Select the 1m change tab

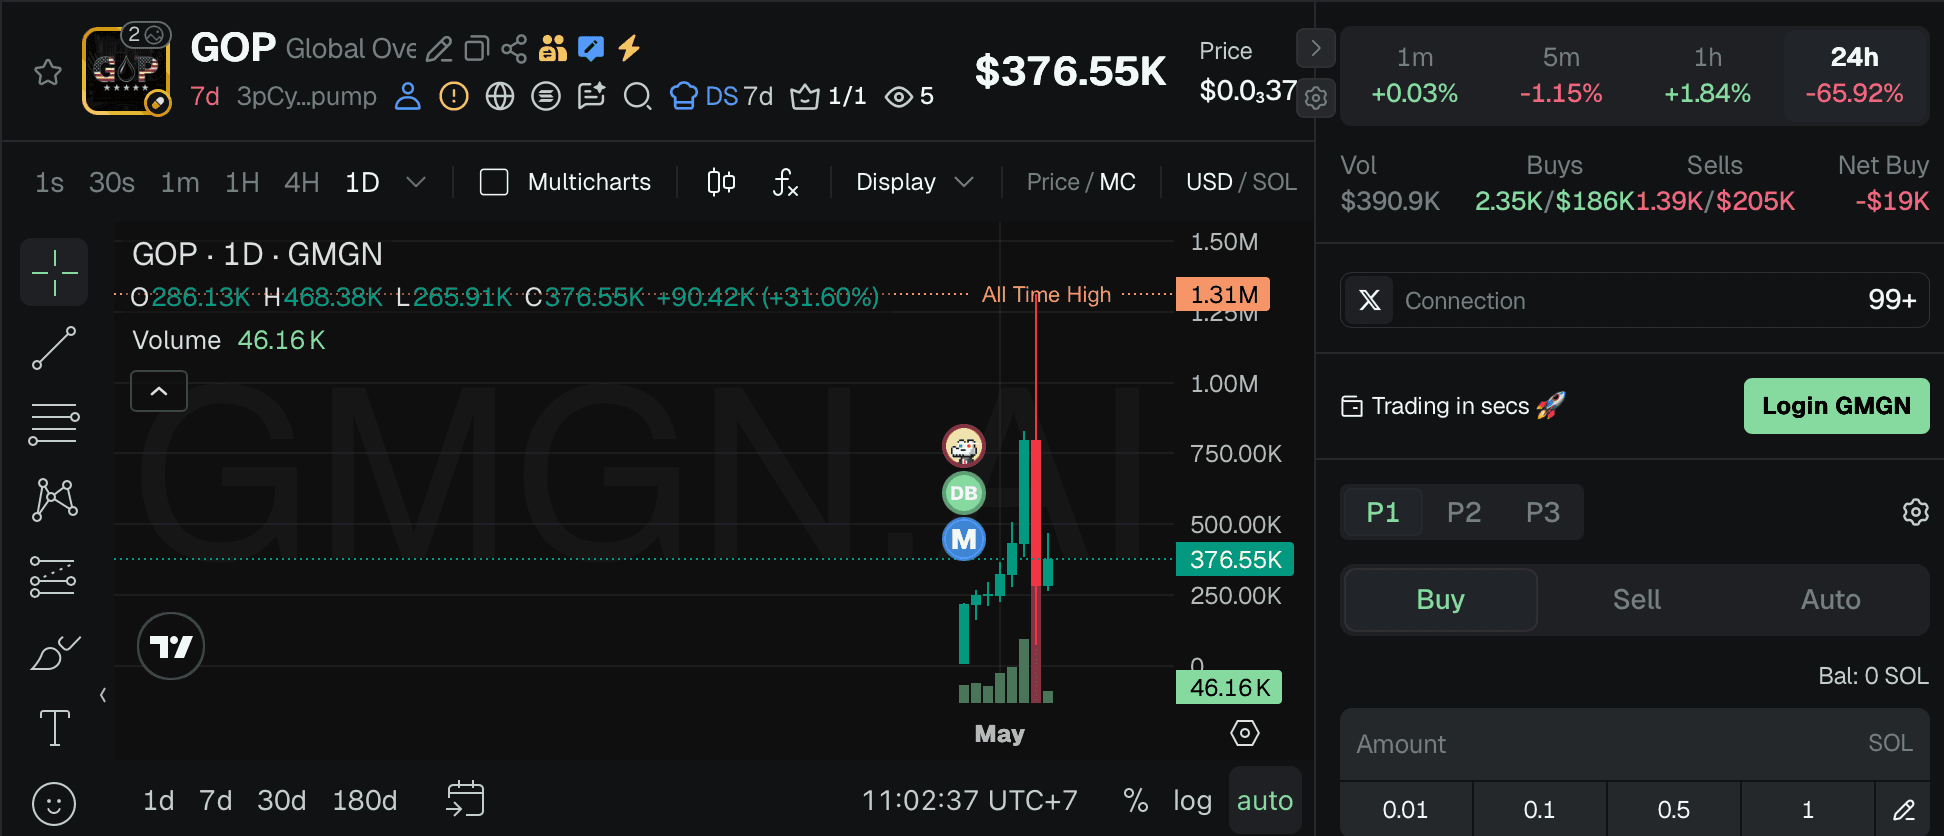(x=1414, y=75)
